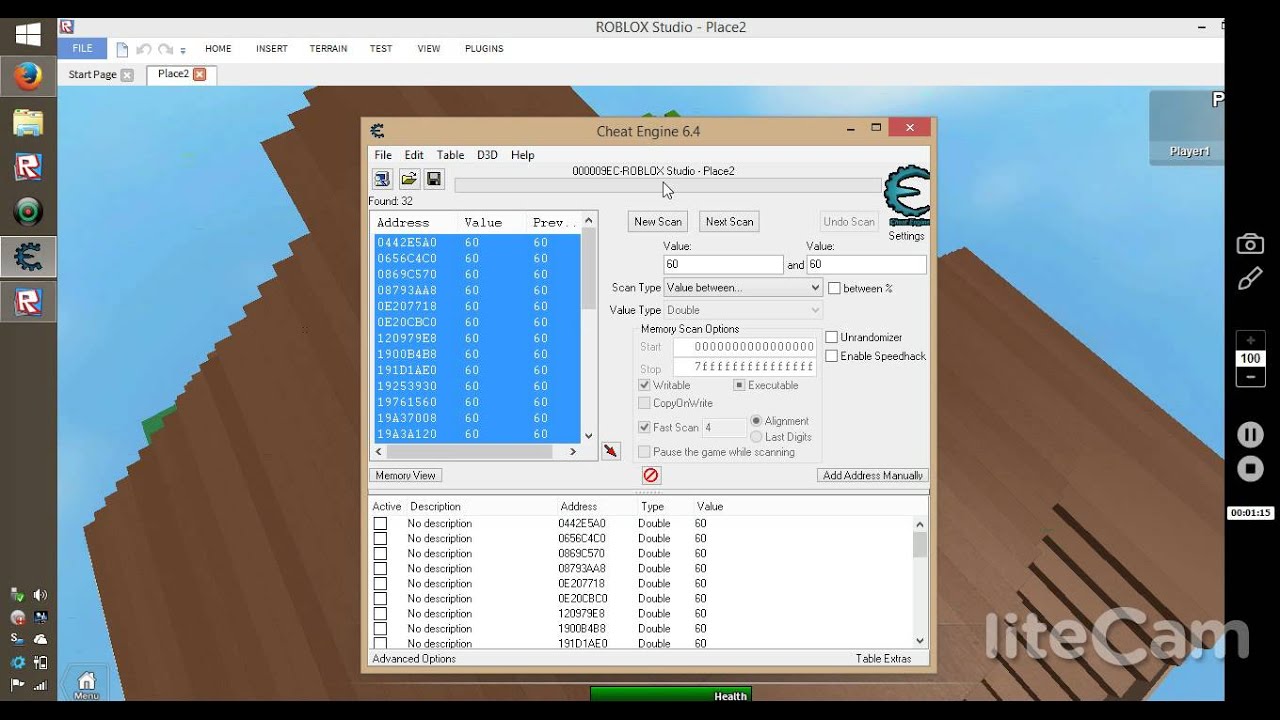1280x720 pixels.
Task: Enable Speedhack checkbox
Action: tap(831, 356)
